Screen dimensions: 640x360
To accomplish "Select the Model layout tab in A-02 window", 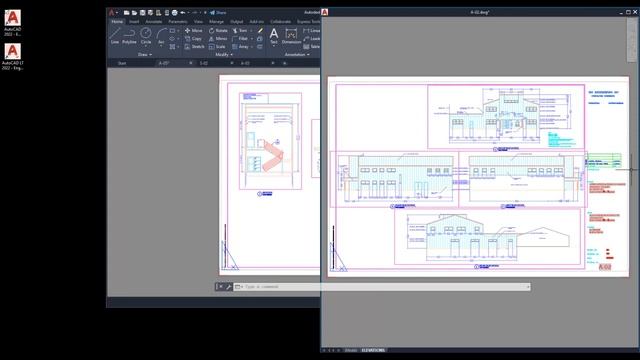I will [351, 350].
